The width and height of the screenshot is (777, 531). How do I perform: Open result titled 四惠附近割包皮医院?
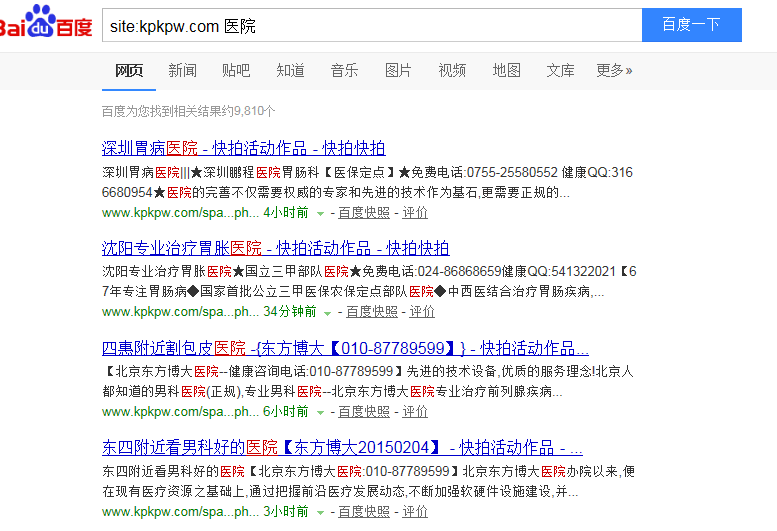click(345, 348)
